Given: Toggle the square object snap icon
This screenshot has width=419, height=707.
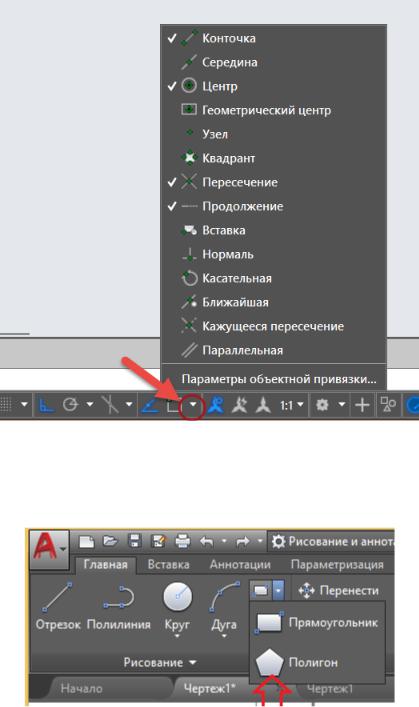Looking at the screenshot, I should coord(173,406).
